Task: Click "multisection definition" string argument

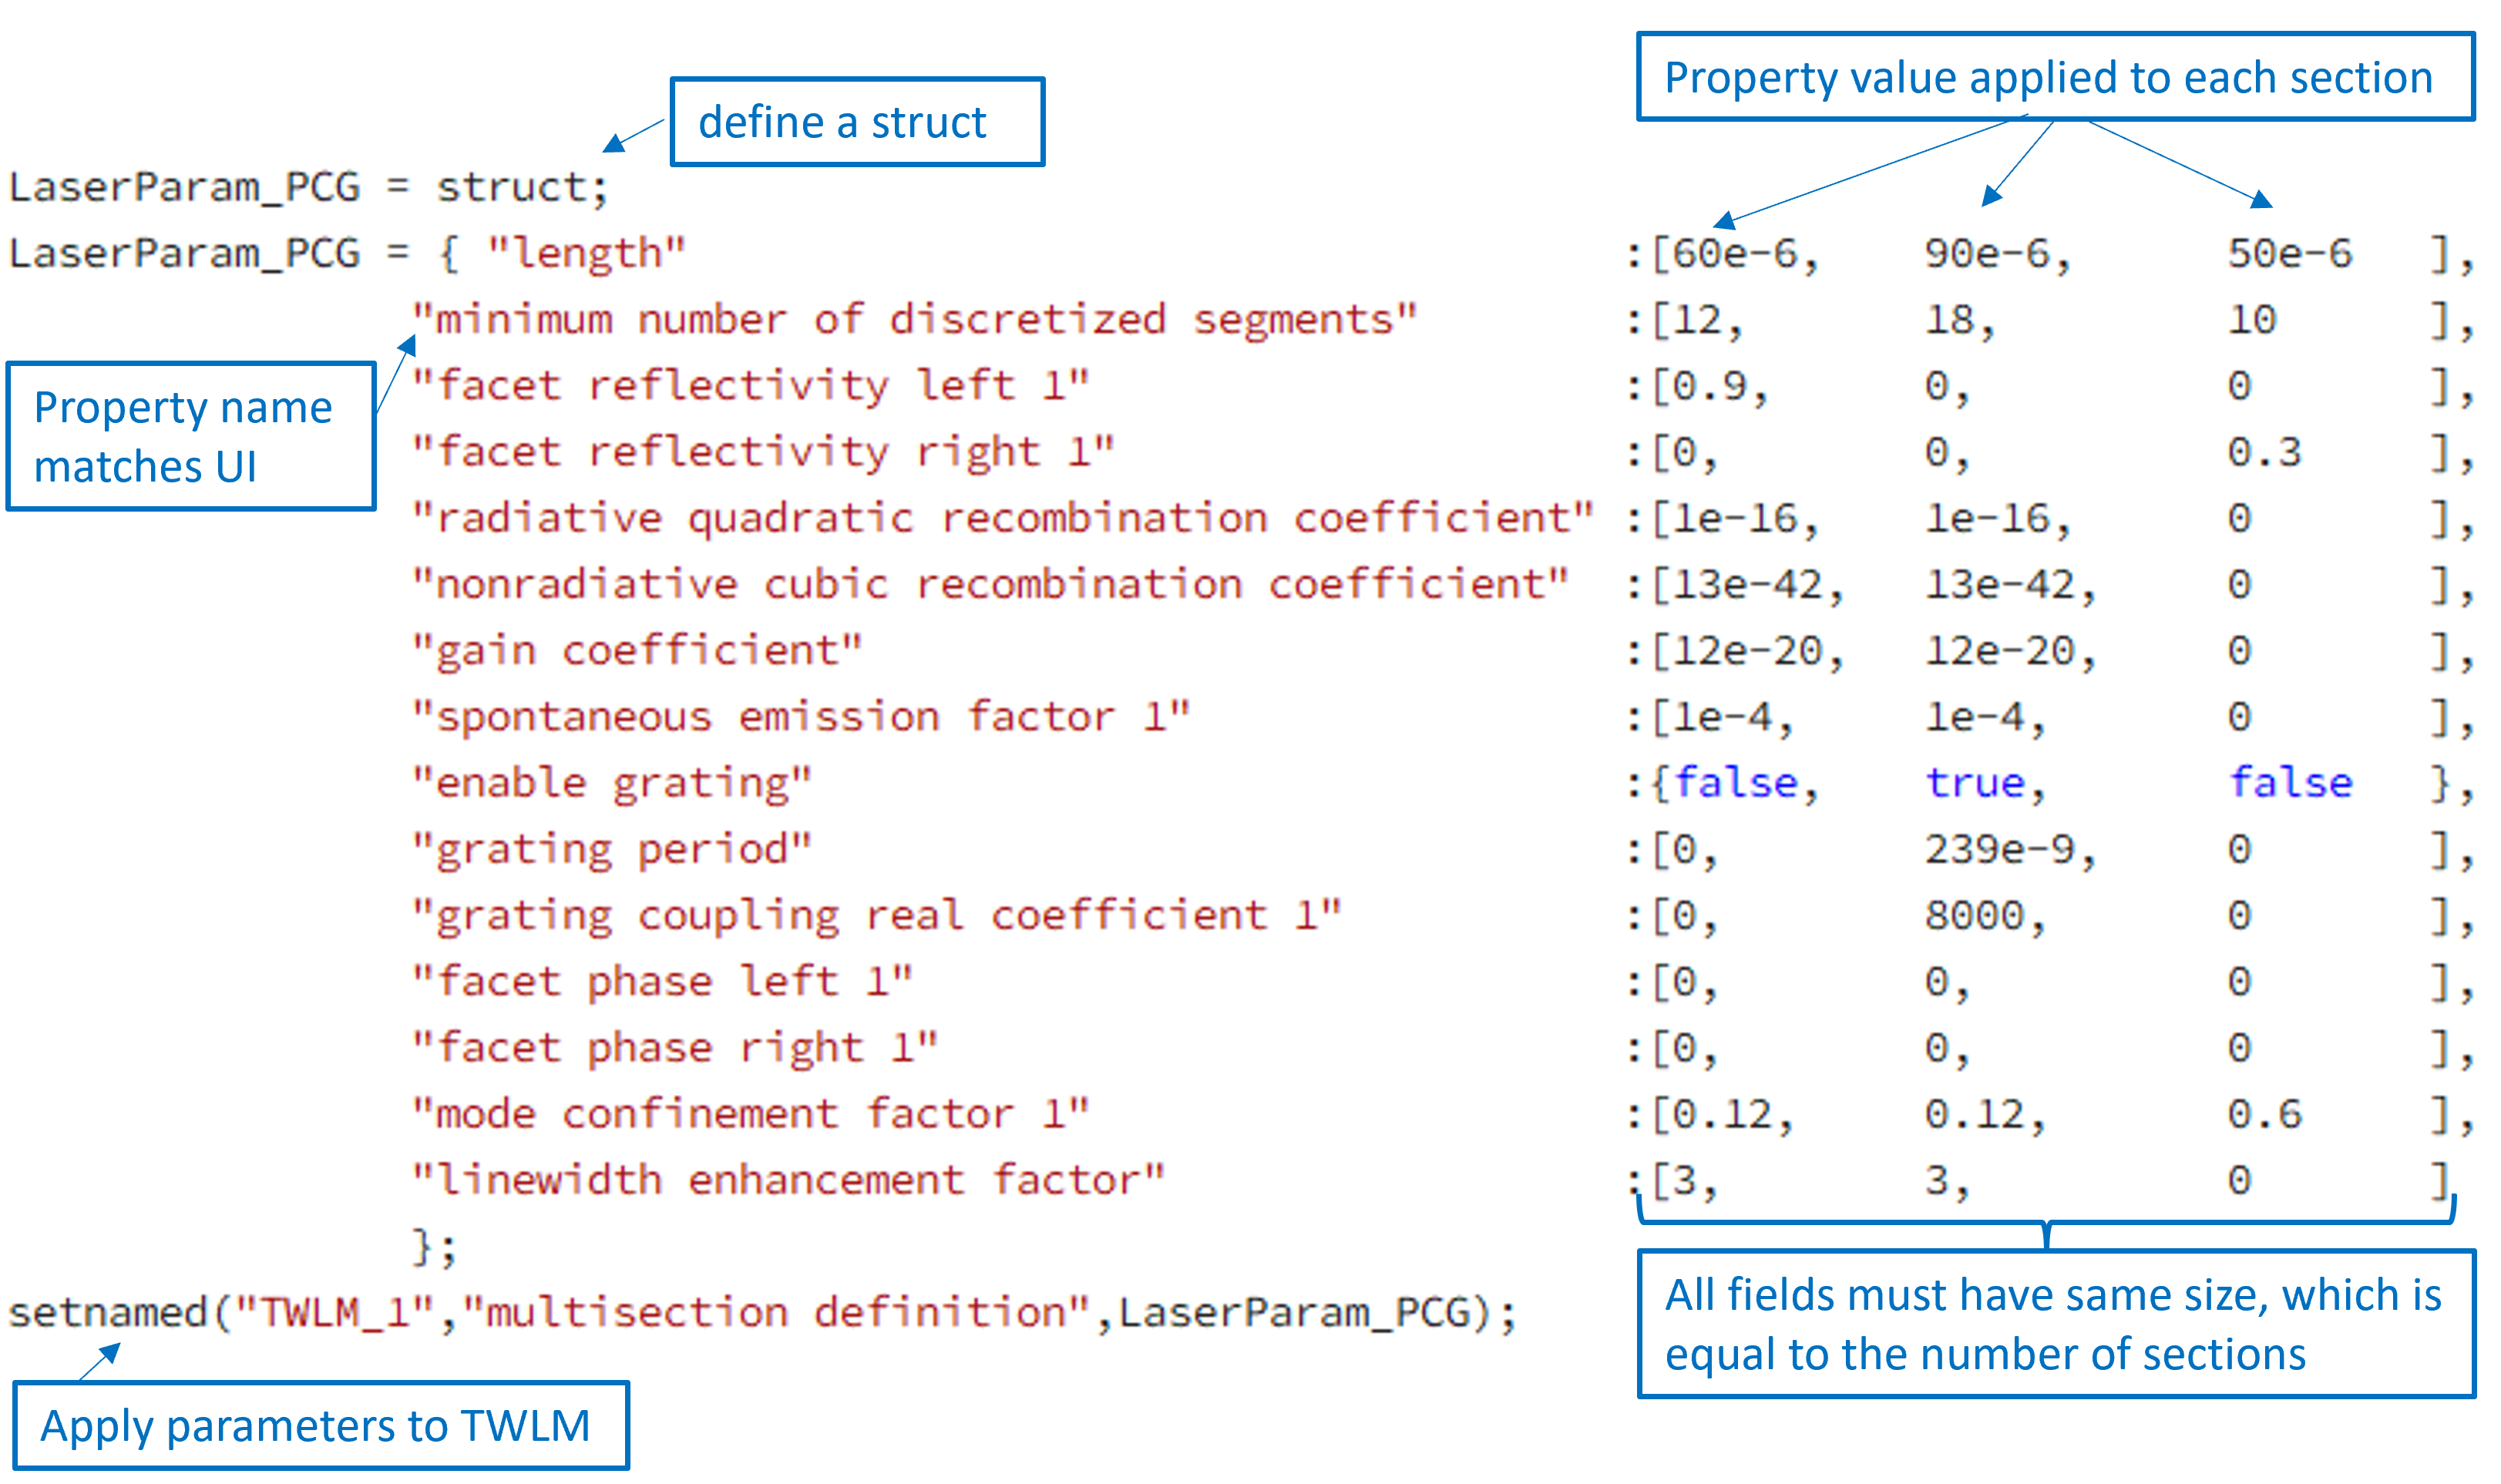Action: click(x=776, y=1313)
